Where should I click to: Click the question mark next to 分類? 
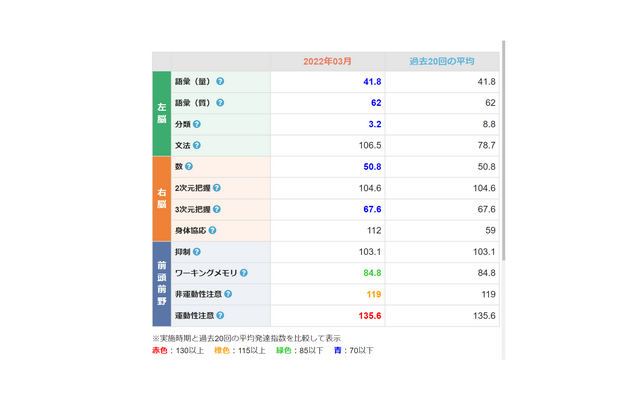pos(197,124)
